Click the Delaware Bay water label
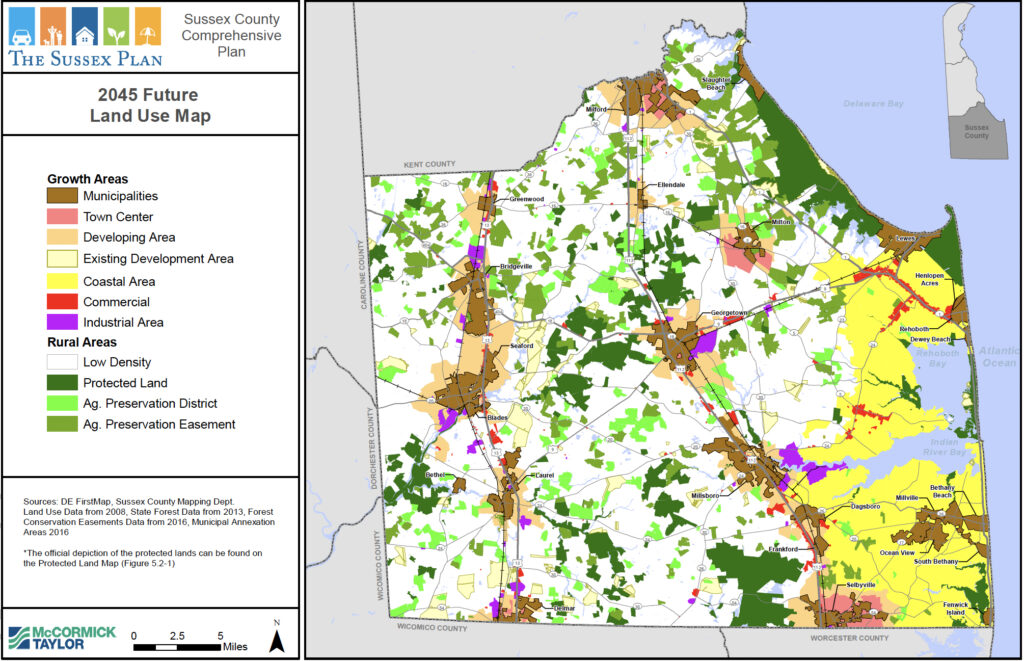The height and width of the screenshot is (661, 1024). coord(873,104)
